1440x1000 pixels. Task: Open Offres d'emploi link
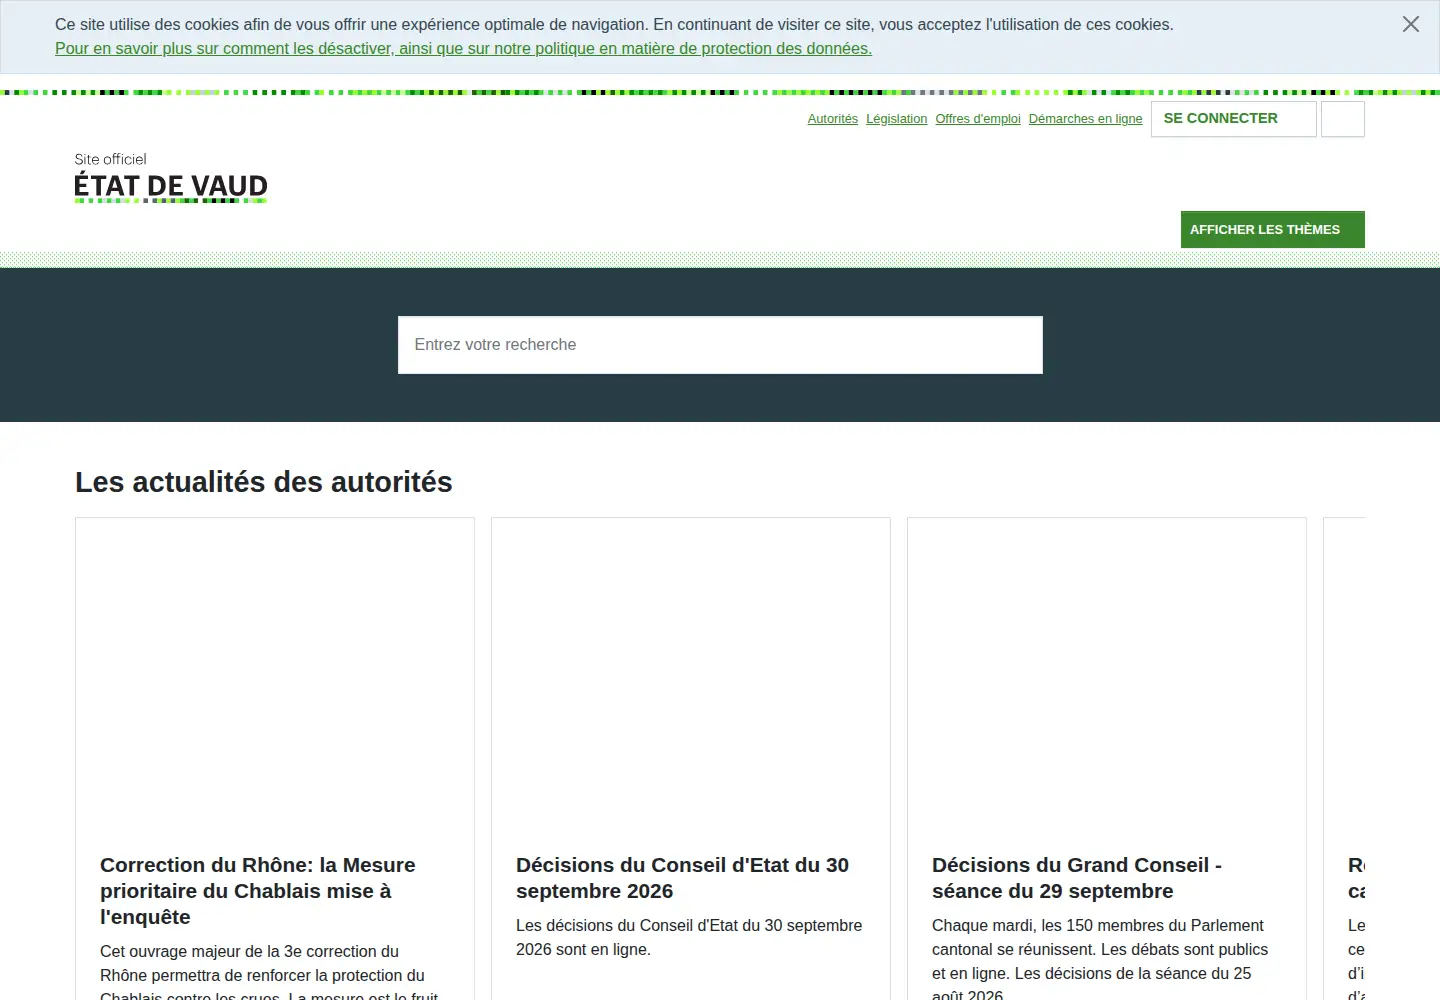[978, 119]
